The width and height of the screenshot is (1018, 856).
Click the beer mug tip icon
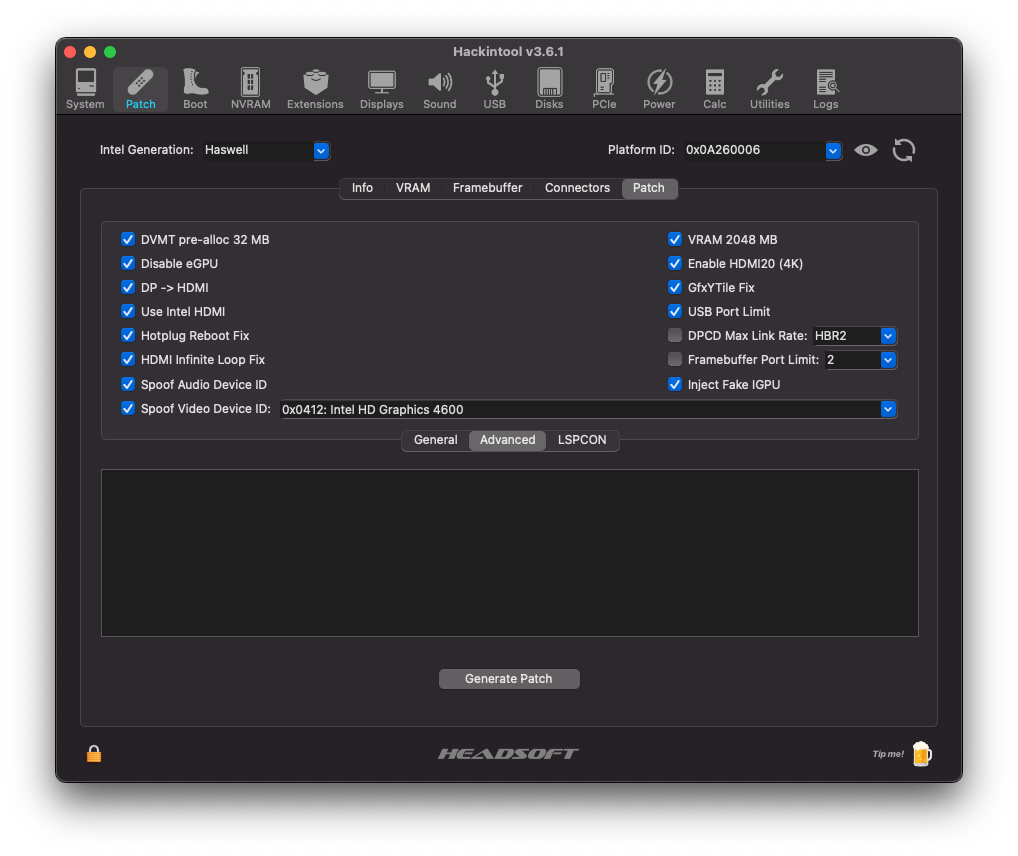click(921, 754)
